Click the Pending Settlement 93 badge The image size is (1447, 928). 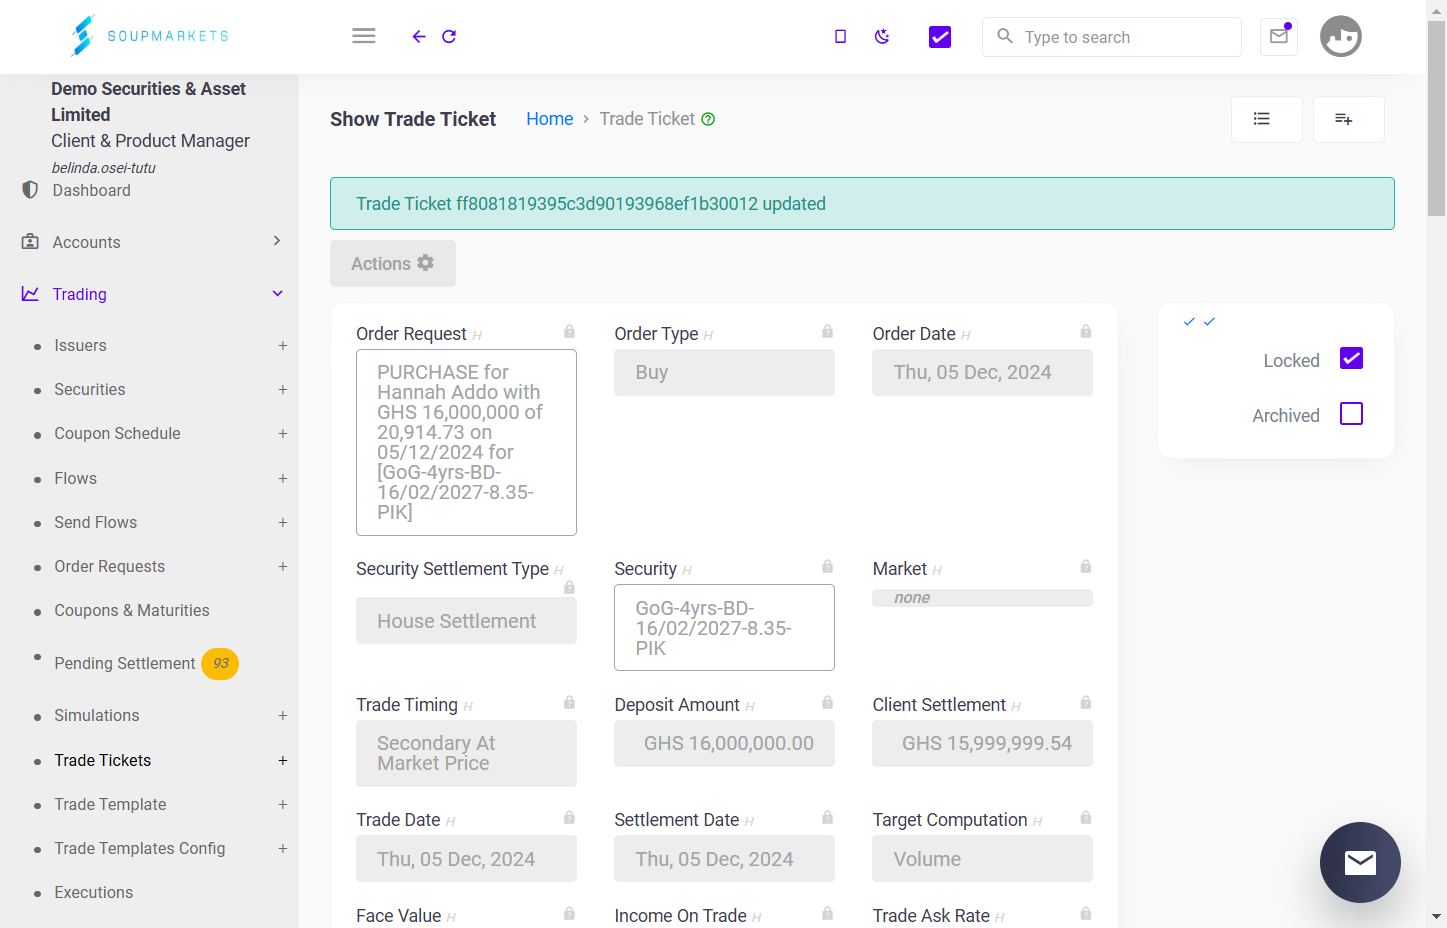click(x=220, y=663)
